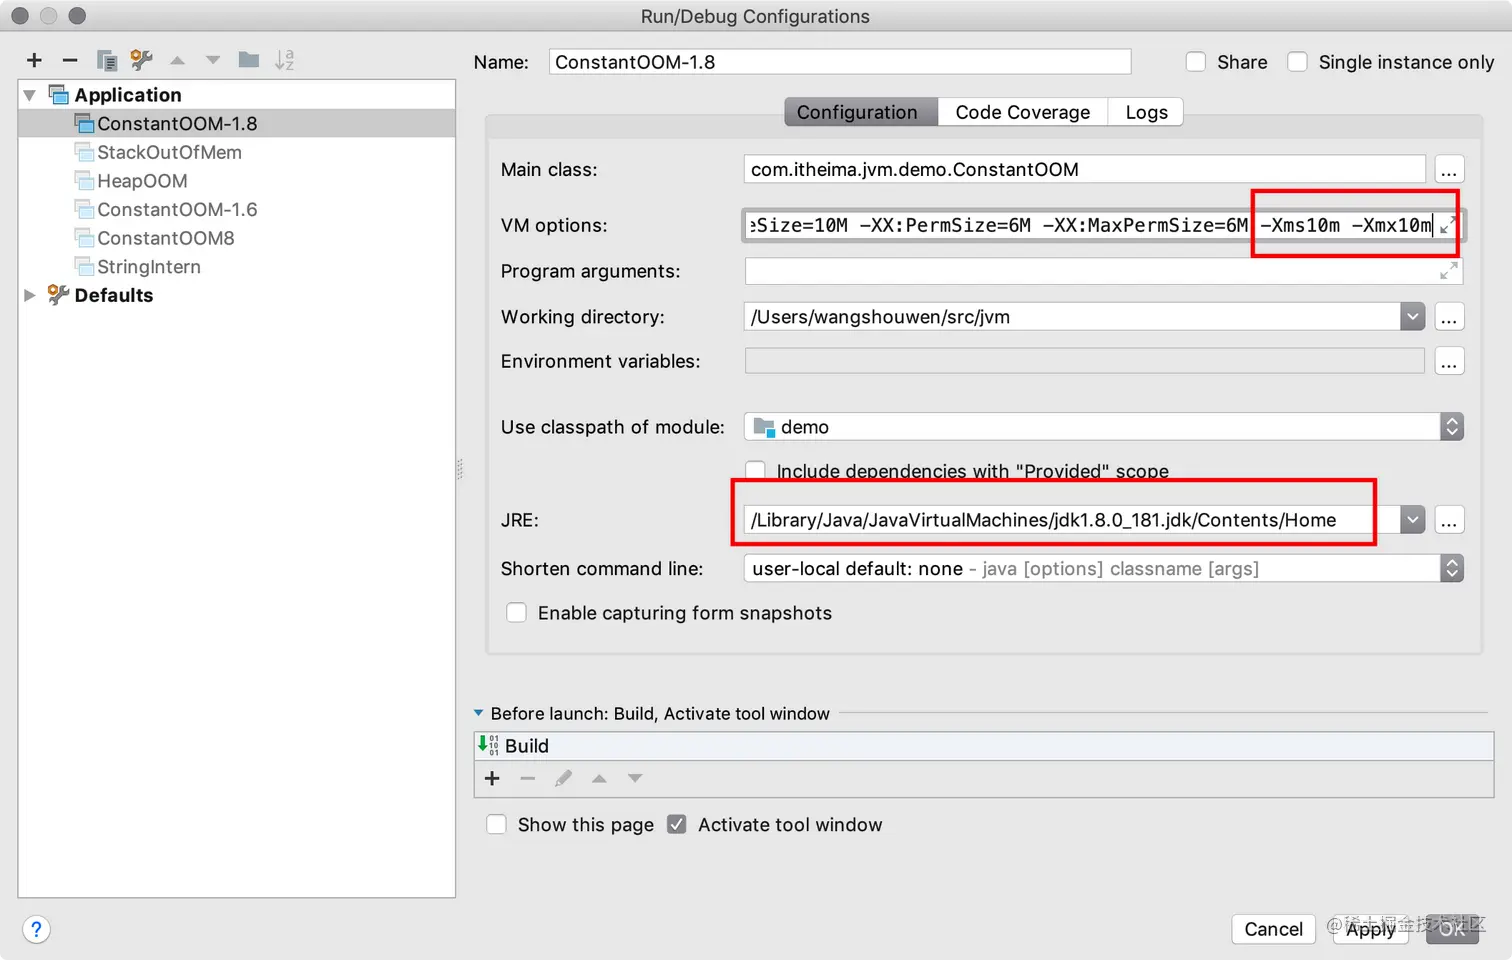Browse for the JRE path
The image size is (1512, 960).
(1449, 520)
